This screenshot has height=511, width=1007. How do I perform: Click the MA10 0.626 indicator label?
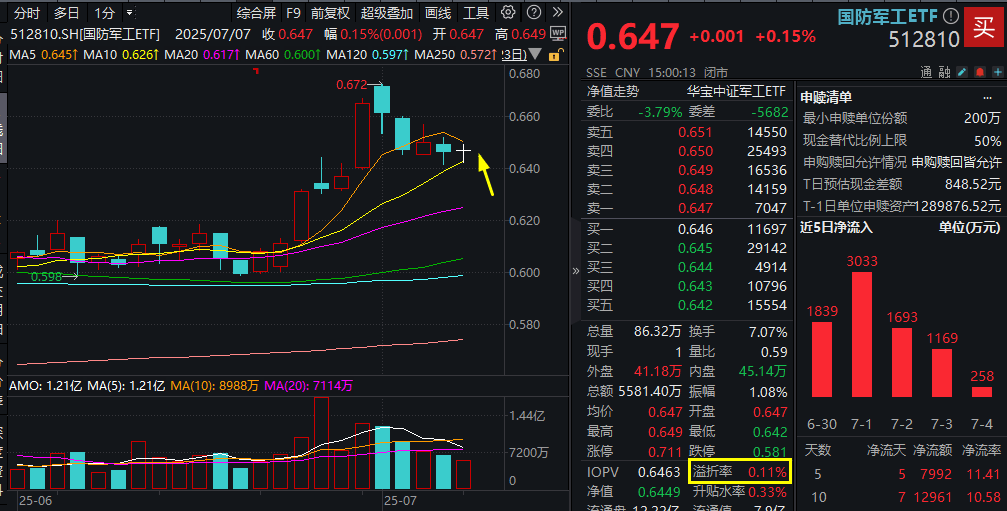121,55
